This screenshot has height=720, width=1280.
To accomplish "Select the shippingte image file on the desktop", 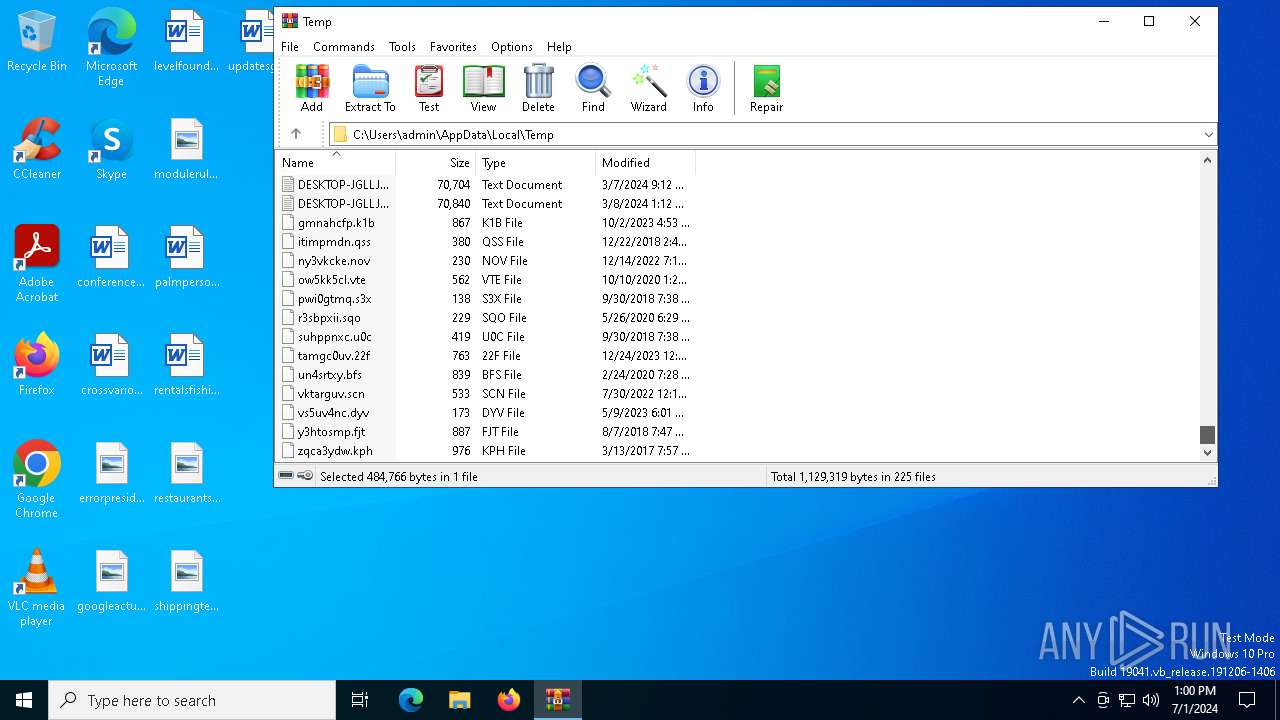I will (186, 581).
